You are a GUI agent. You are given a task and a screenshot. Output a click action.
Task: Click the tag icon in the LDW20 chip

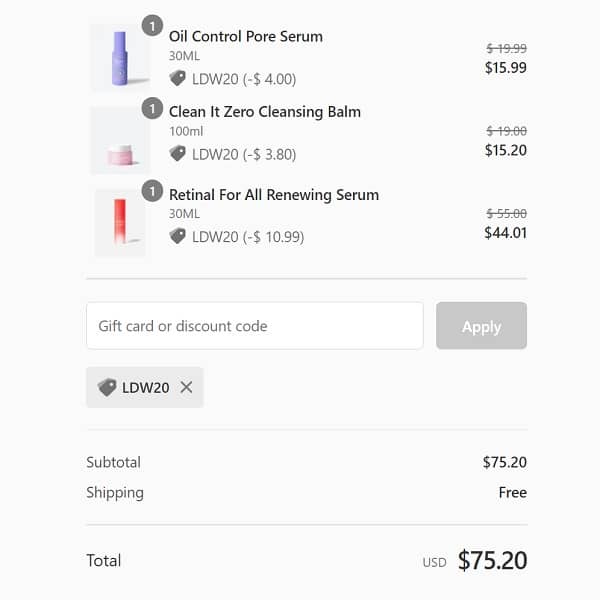tap(107, 387)
